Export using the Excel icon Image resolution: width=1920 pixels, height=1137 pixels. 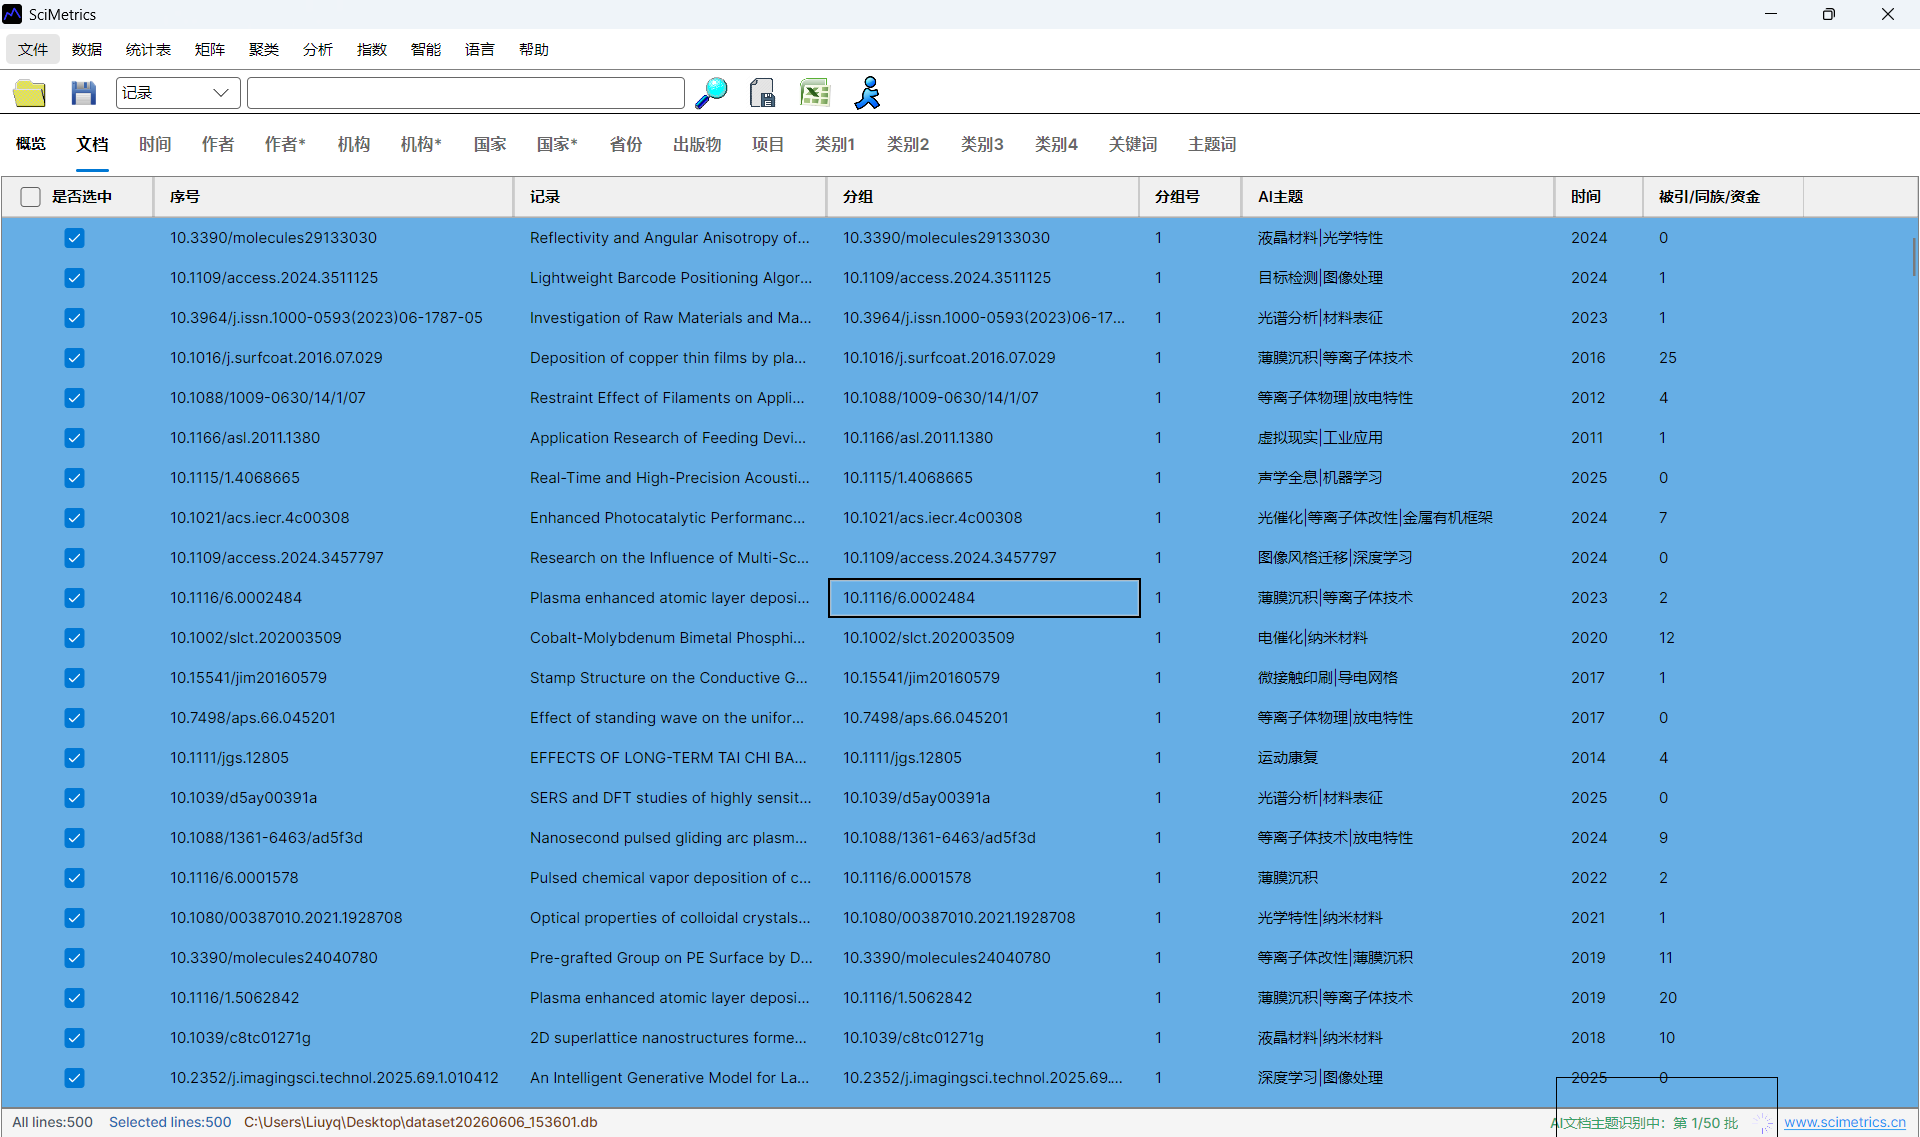point(815,93)
